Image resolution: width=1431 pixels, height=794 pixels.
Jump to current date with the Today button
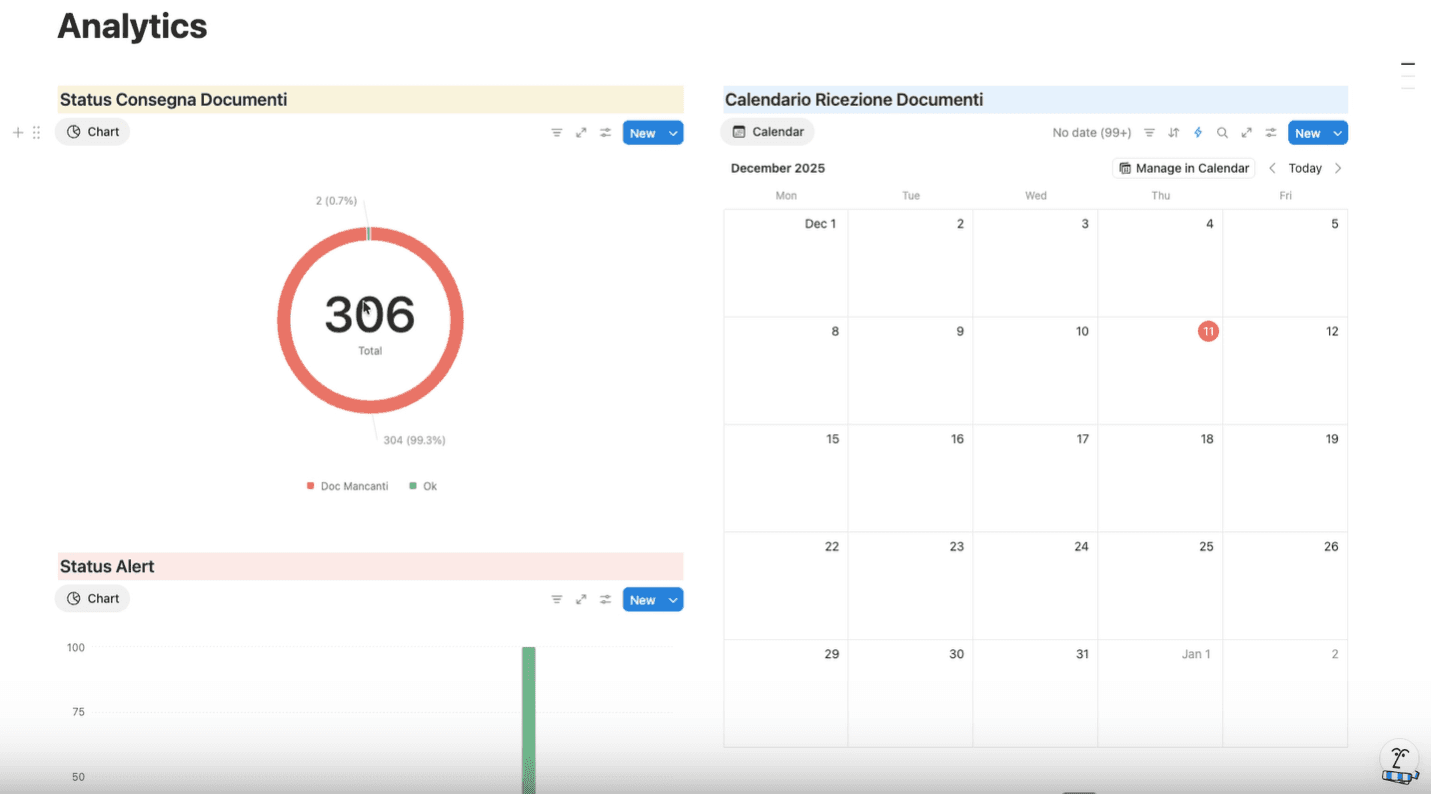coord(1304,167)
